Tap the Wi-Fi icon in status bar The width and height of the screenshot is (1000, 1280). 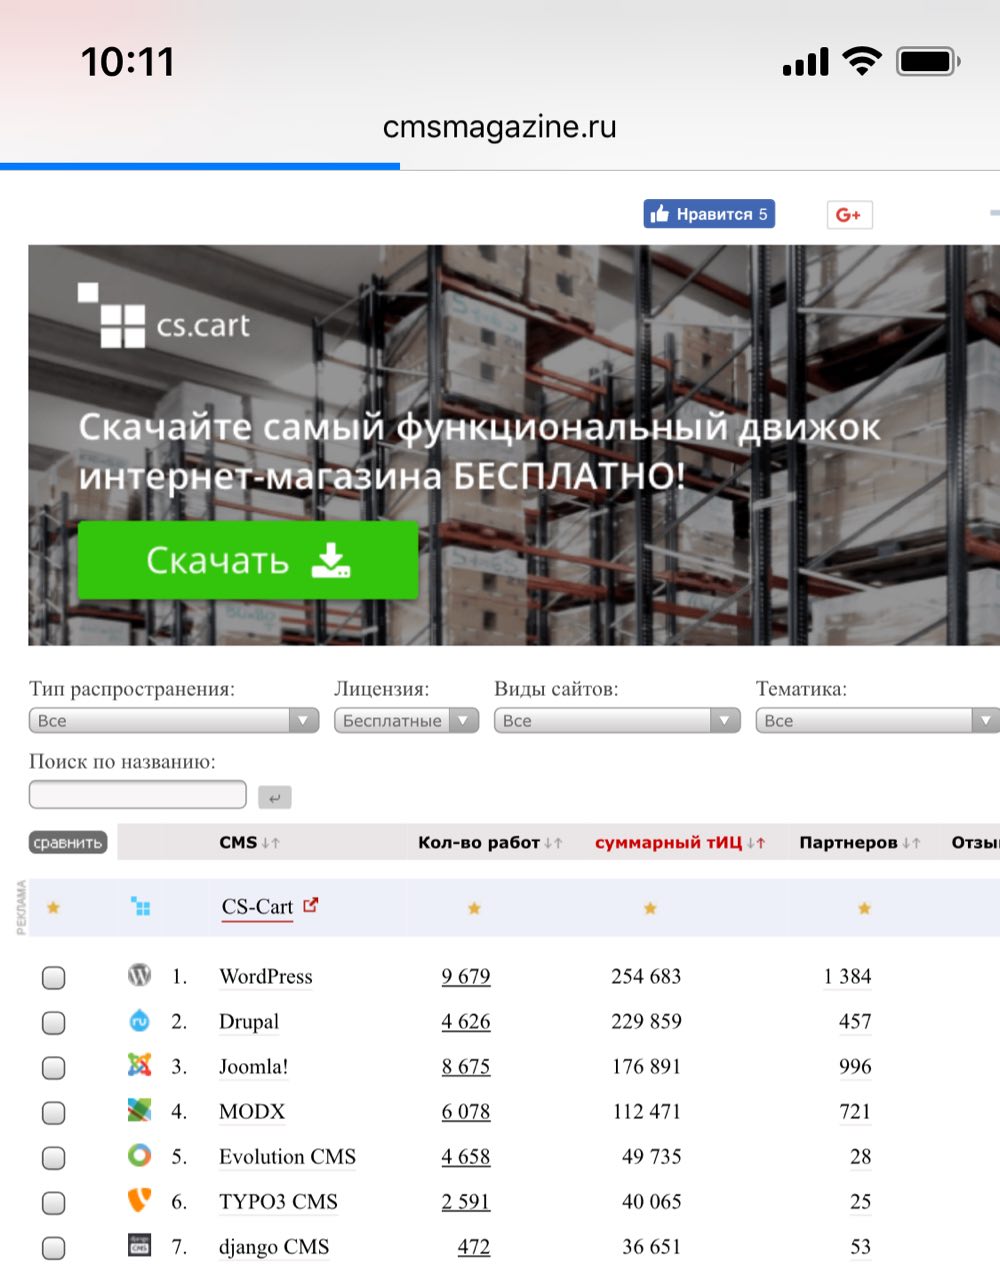pyautogui.click(x=862, y=61)
